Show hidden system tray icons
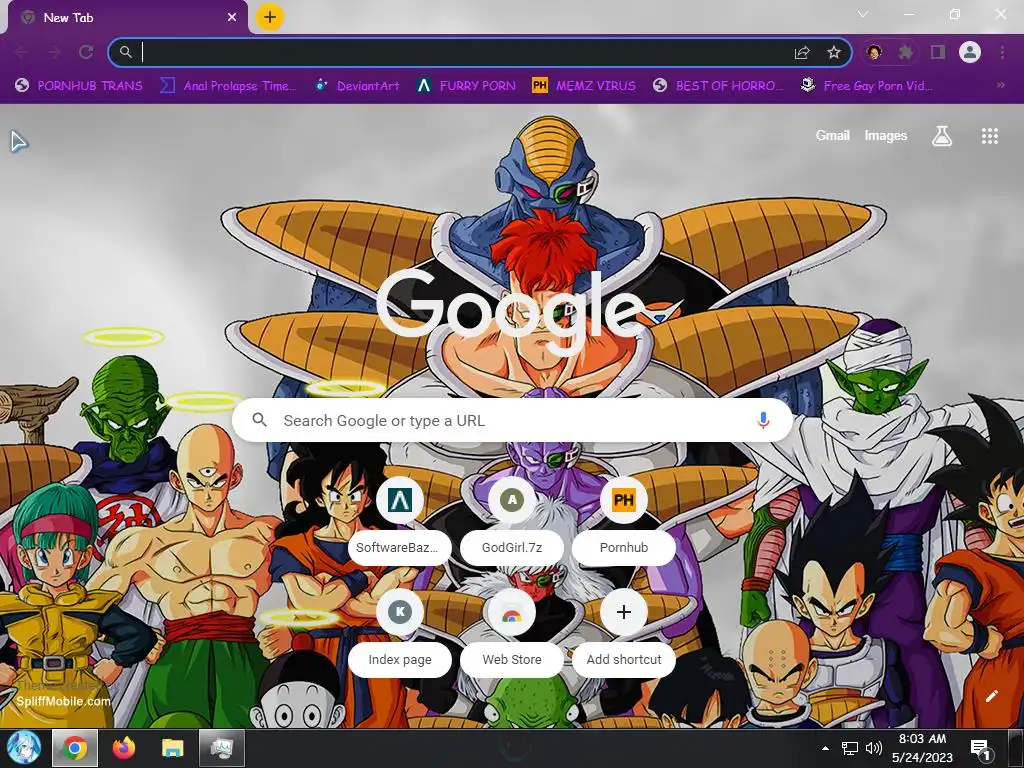The height and width of the screenshot is (768, 1024). [825, 748]
